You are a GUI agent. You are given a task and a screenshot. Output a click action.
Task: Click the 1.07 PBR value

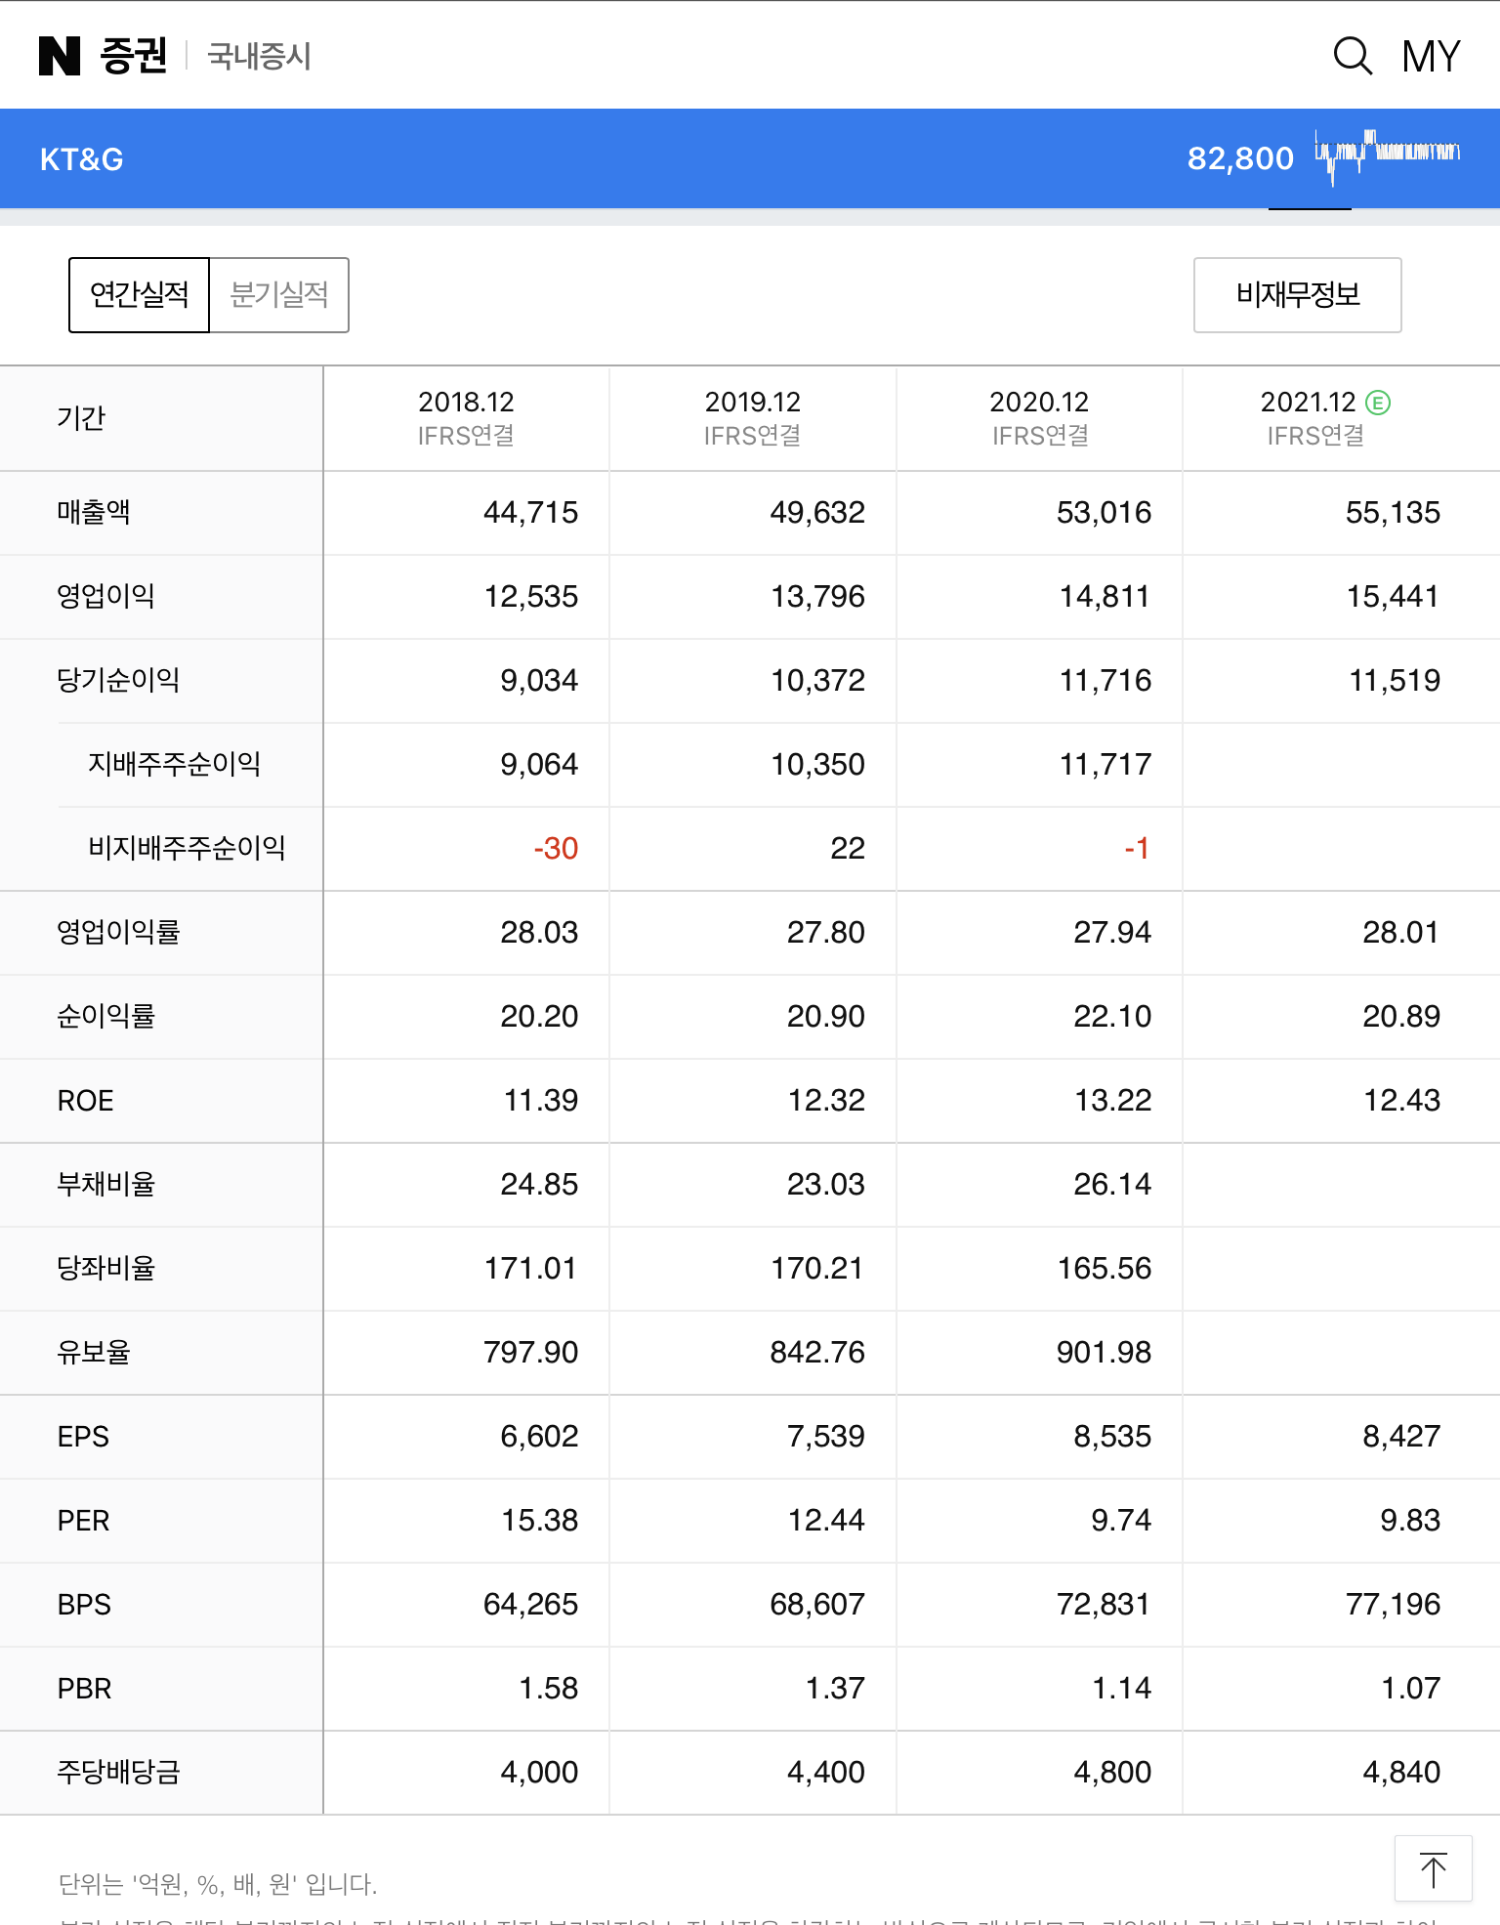pyautogui.click(x=1411, y=1689)
